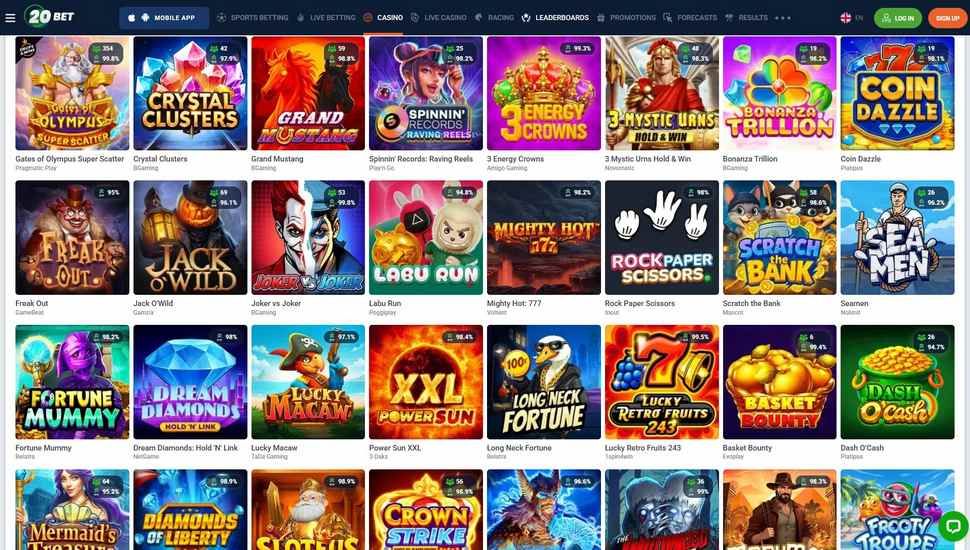Click the orange Sign Up button
The width and height of the screenshot is (970, 550).
point(947,18)
